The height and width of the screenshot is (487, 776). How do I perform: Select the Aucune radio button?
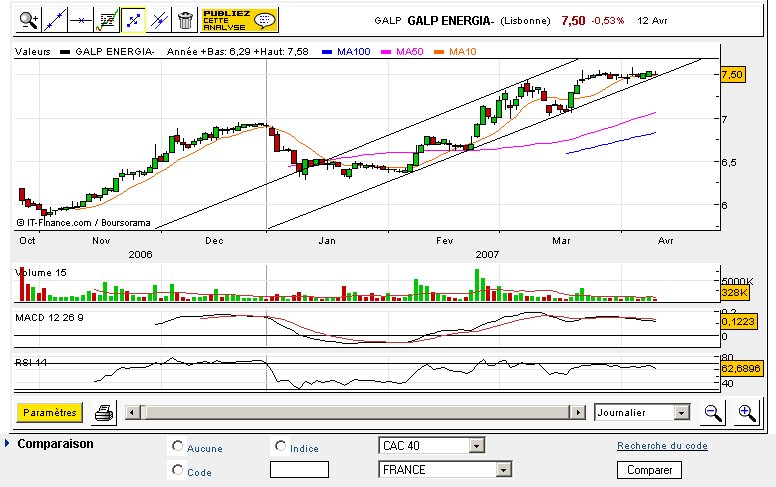pyautogui.click(x=177, y=446)
